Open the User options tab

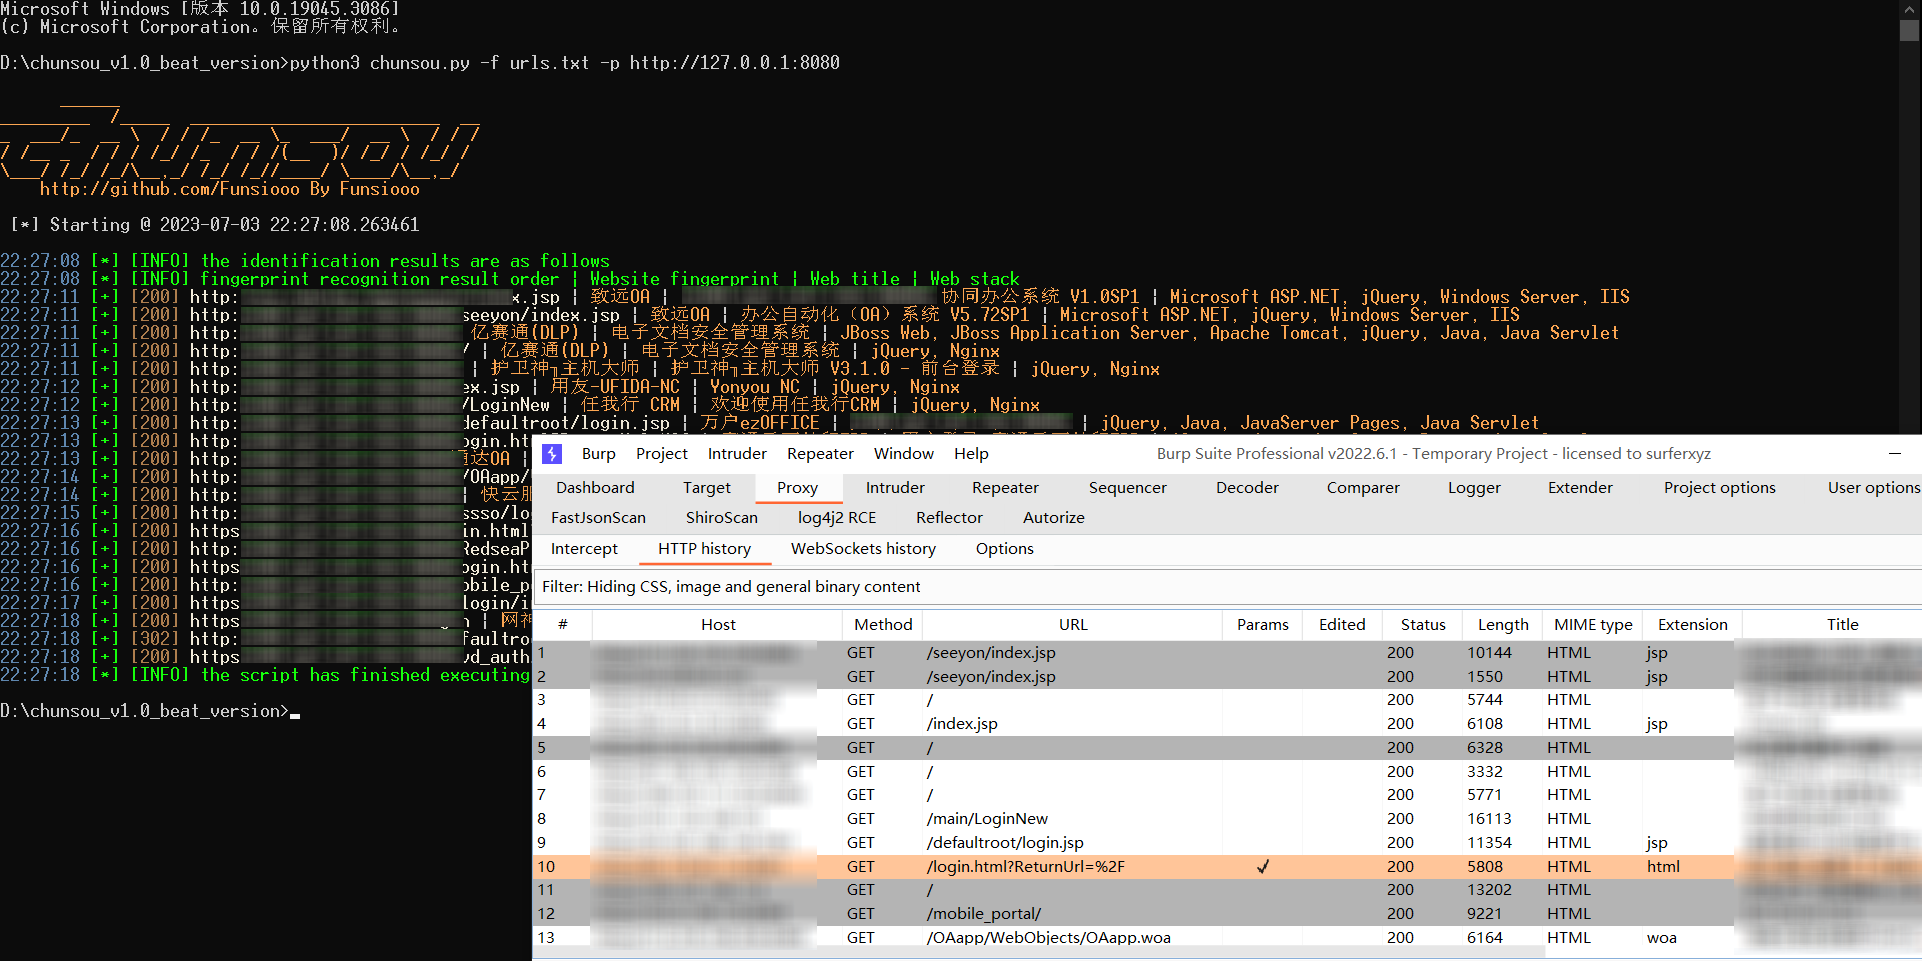pyautogui.click(x=1873, y=488)
